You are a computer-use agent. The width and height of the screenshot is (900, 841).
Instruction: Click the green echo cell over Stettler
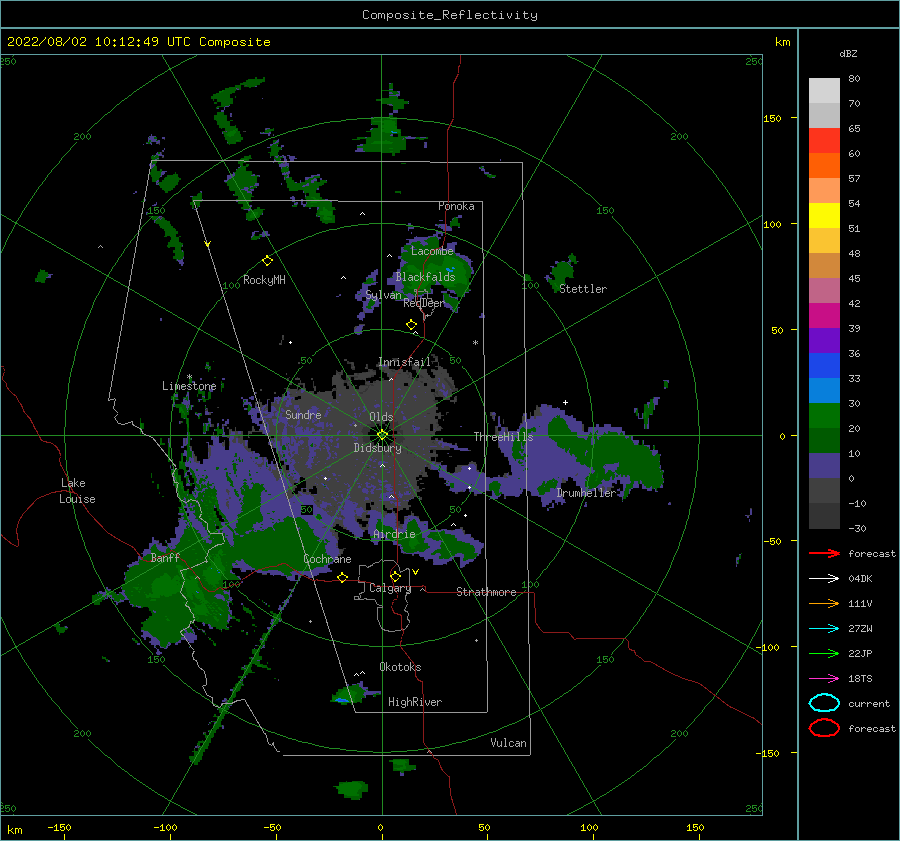(x=562, y=272)
